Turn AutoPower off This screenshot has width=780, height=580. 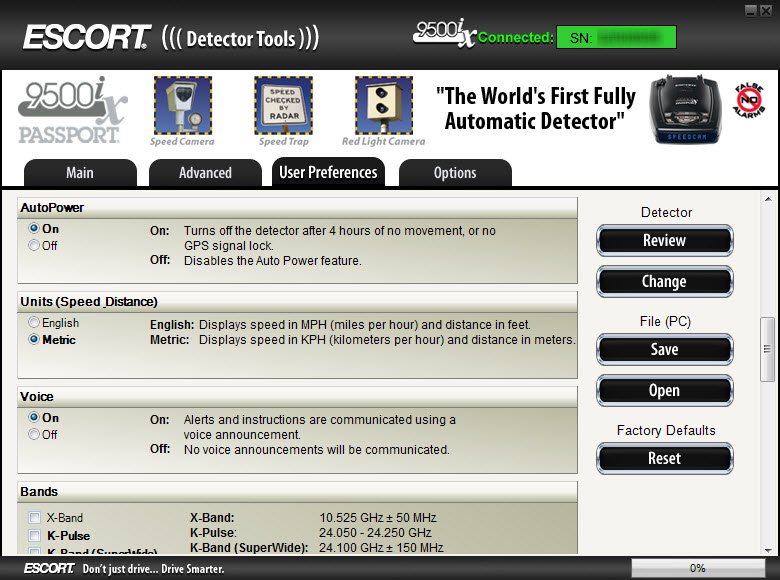pos(35,246)
